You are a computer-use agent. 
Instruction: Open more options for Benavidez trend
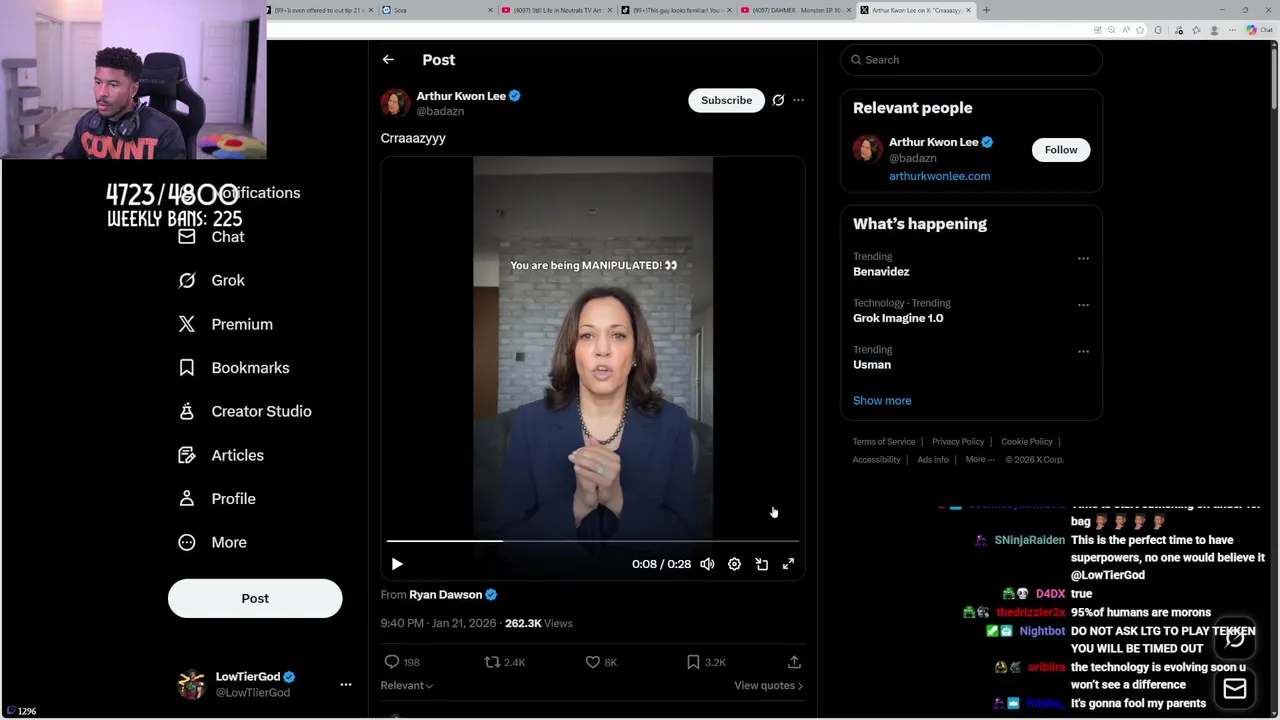pyautogui.click(x=1083, y=258)
